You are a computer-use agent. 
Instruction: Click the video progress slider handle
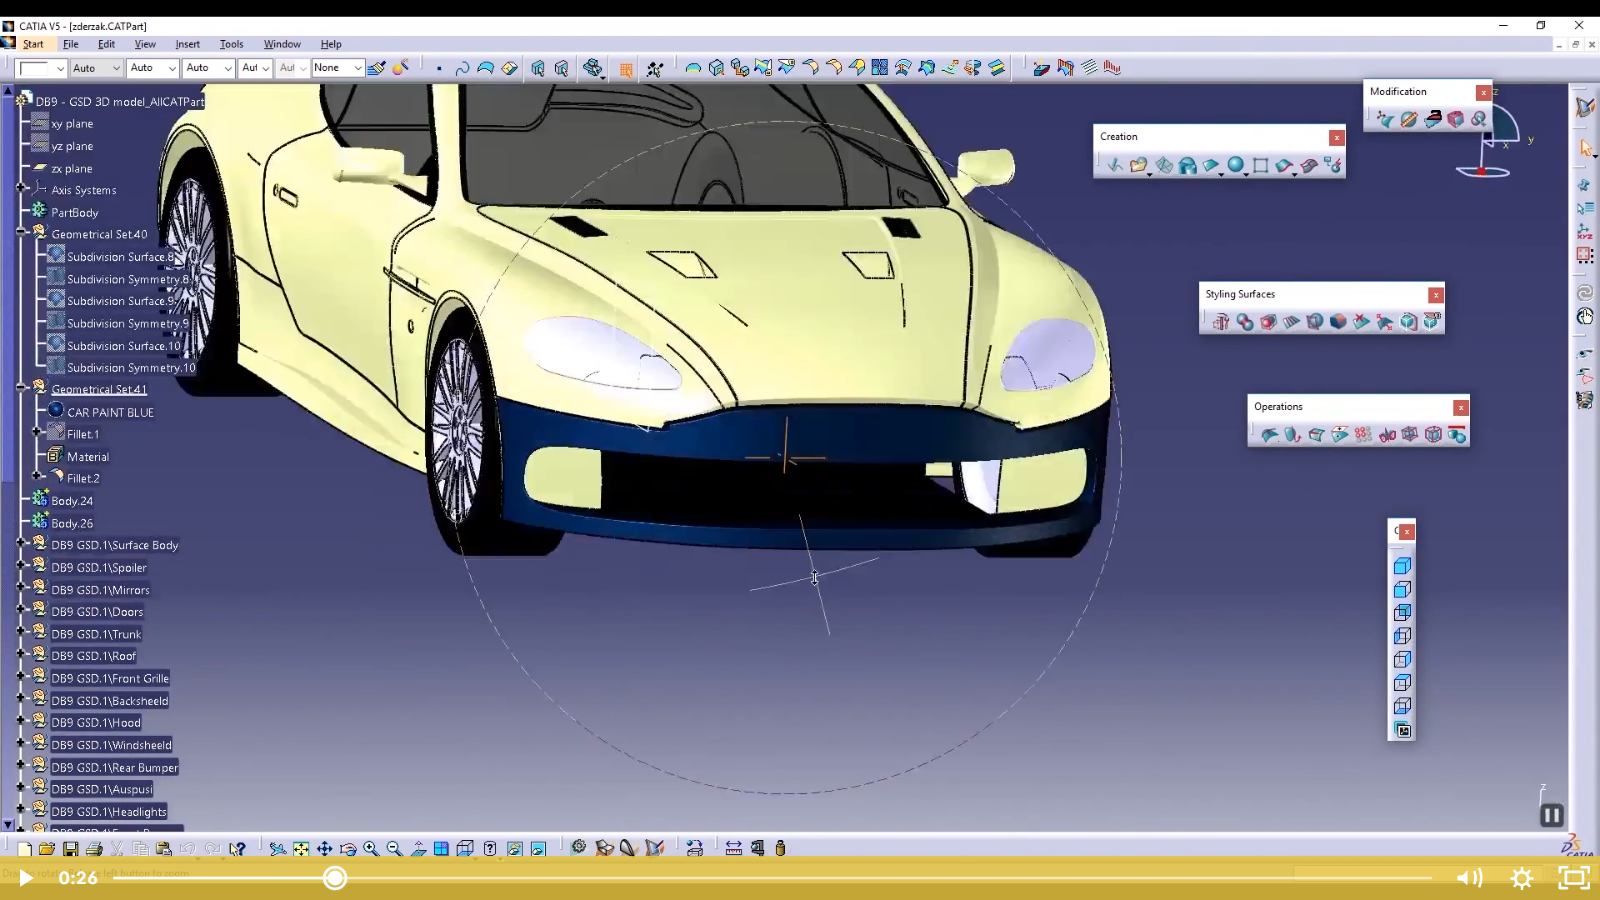(x=335, y=878)
